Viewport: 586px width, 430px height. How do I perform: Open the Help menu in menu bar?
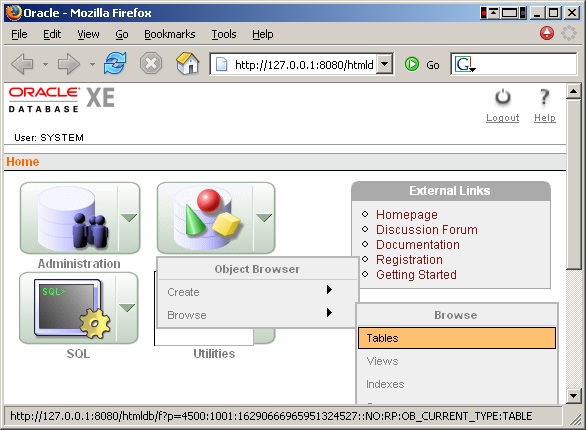pyautogui.click(x=263, y=34)
